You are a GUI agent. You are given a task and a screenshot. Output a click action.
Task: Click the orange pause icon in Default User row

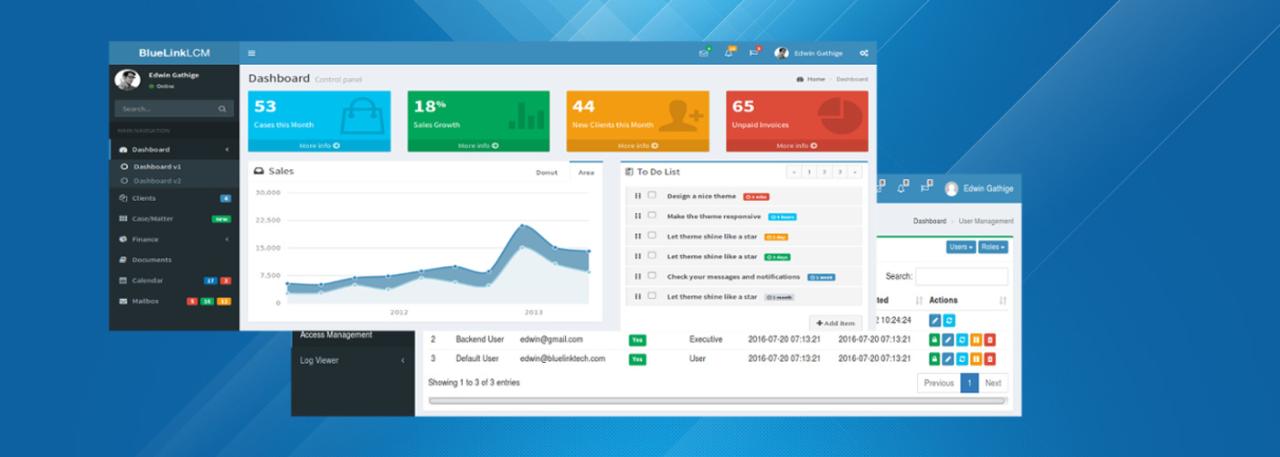click(x=976, y=359)
